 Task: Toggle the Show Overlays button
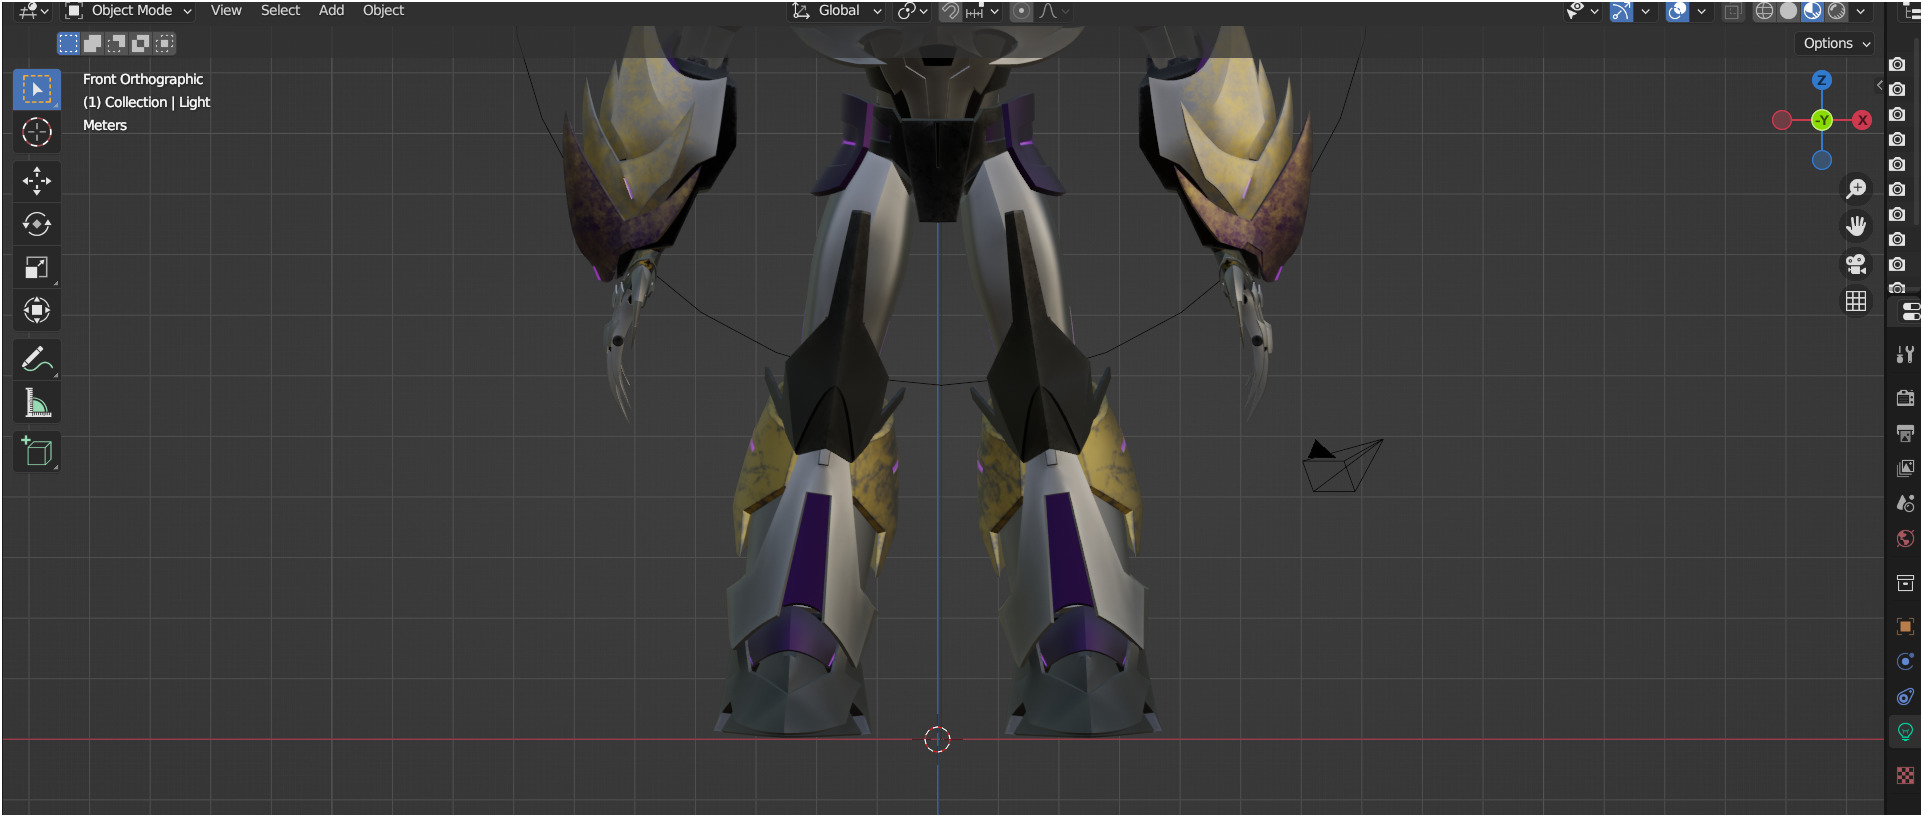click(1677, 11)
